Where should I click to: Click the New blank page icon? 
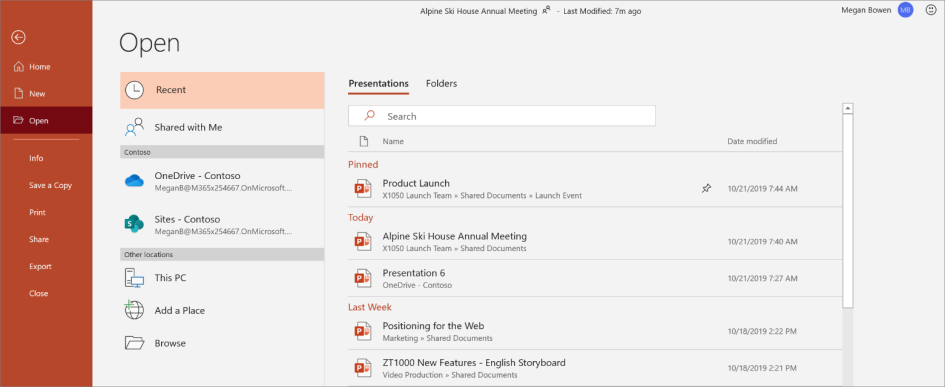[x=18, y=93]
